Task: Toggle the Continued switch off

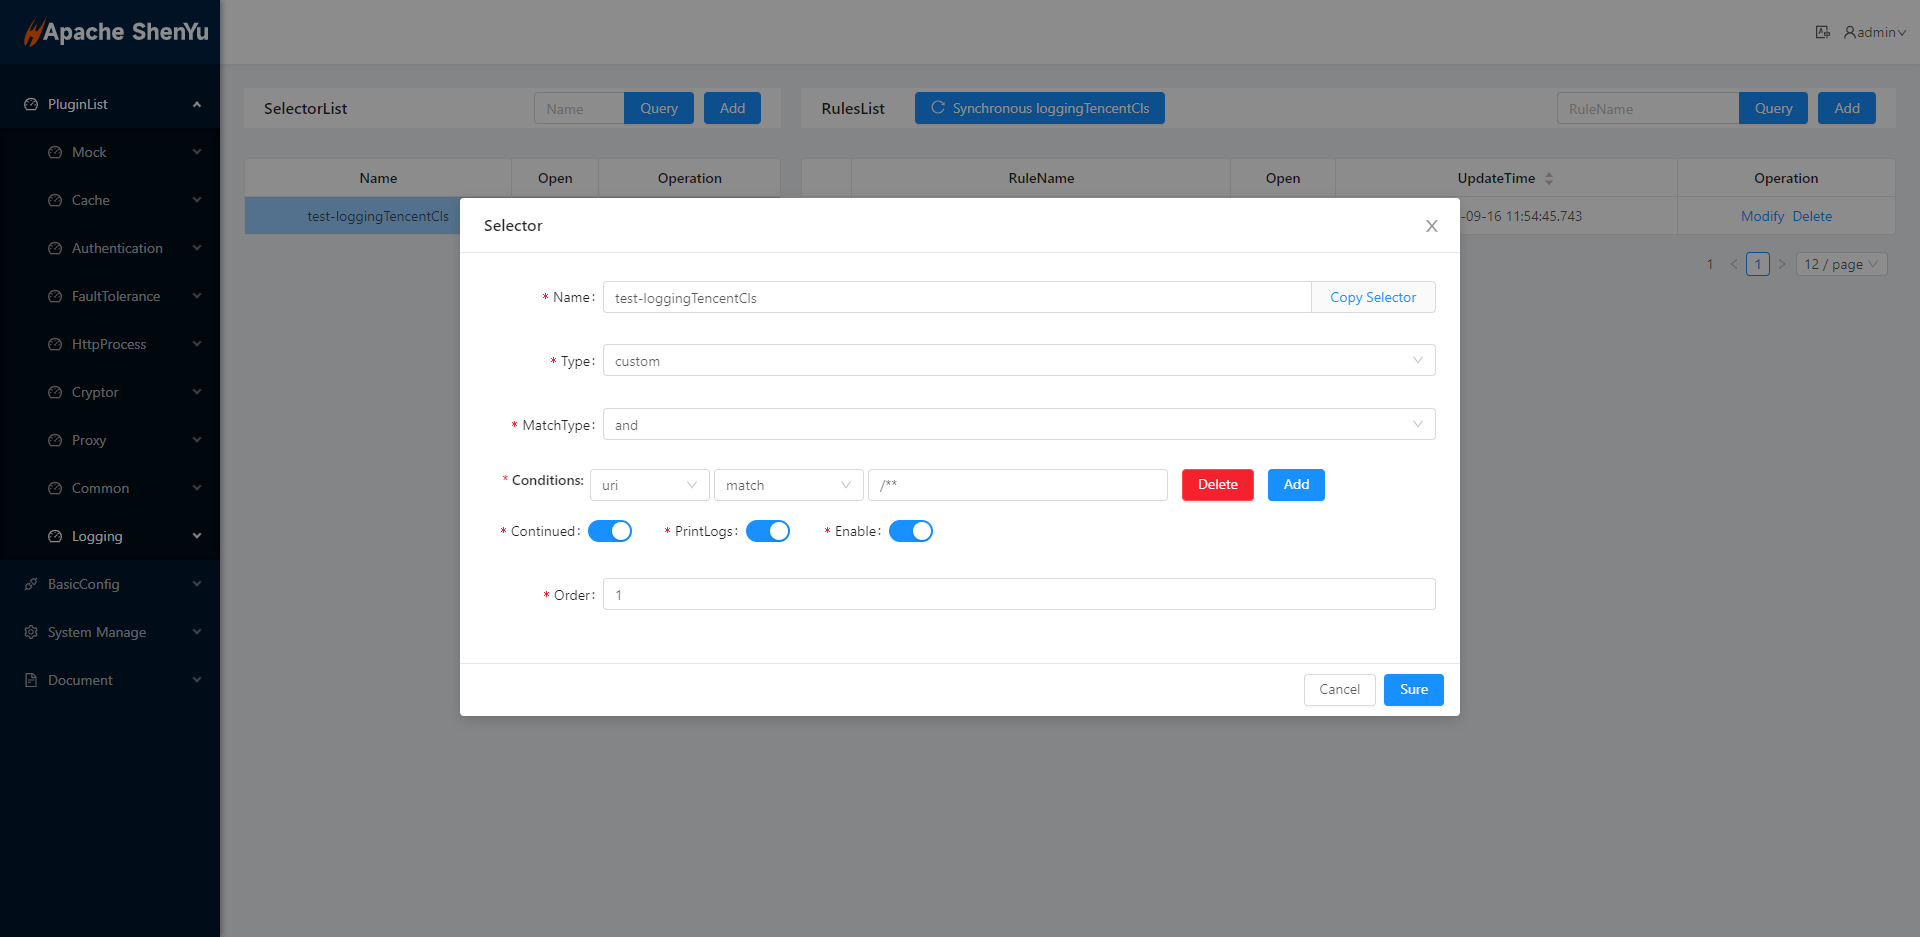Action: 610,531
